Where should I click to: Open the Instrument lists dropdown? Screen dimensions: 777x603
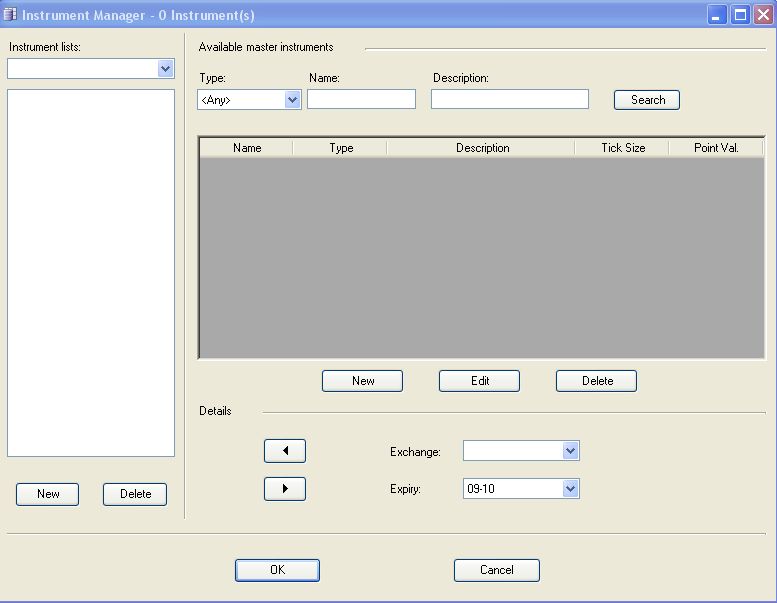pos(166,69)
